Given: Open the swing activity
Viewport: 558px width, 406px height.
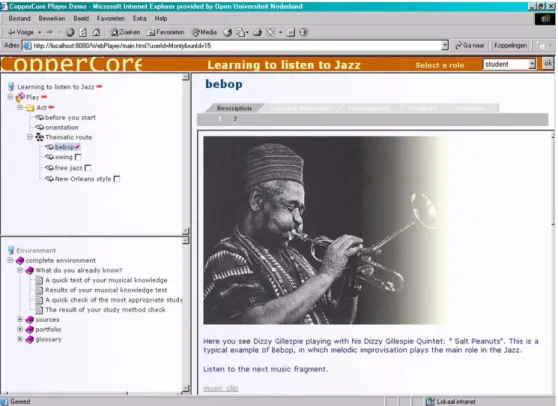Looking at the screenshot, I should point(64,157).
